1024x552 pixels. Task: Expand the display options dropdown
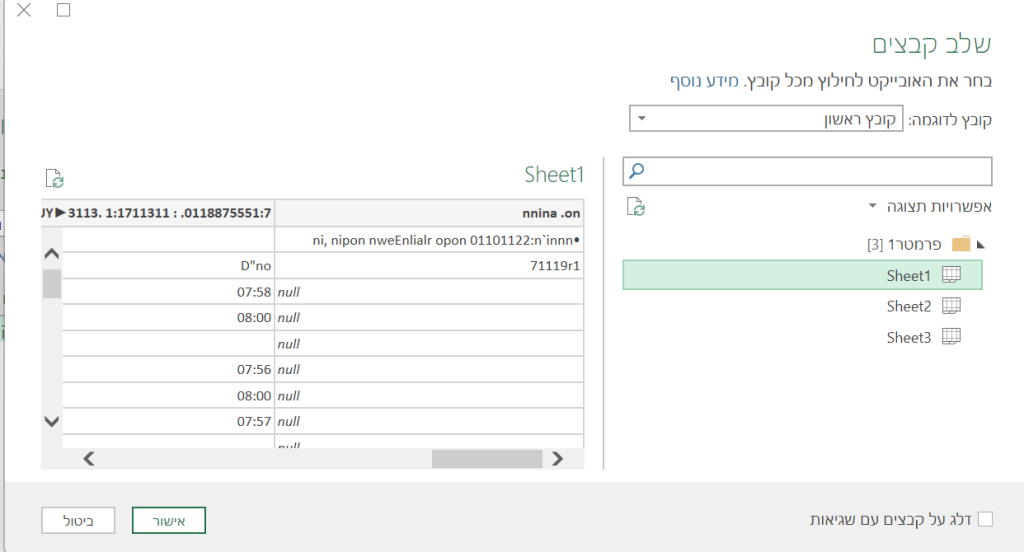872,206
